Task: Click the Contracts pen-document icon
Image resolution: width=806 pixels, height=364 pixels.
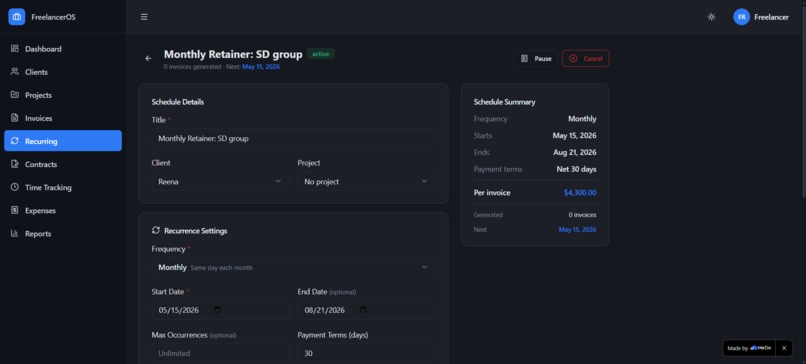Action: point(14,165)
